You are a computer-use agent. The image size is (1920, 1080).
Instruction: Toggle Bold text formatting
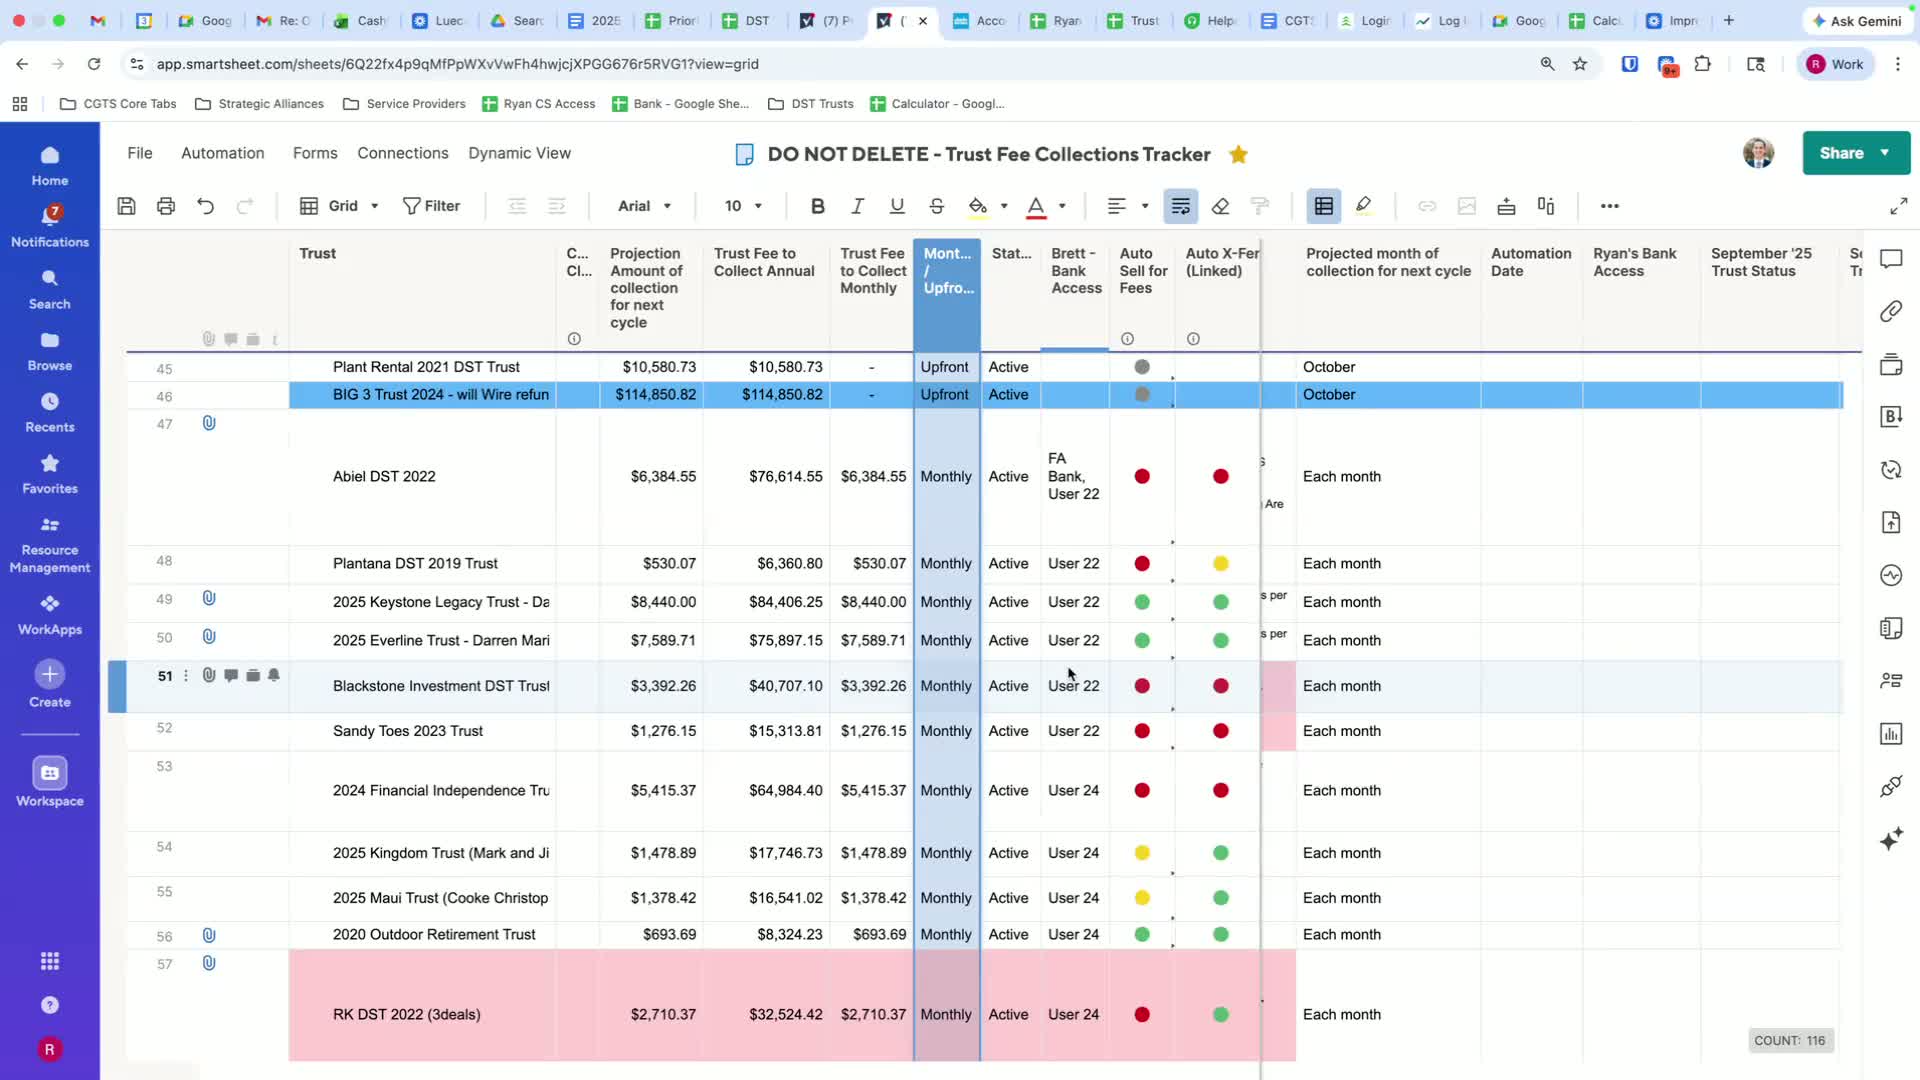pos(817,206)
